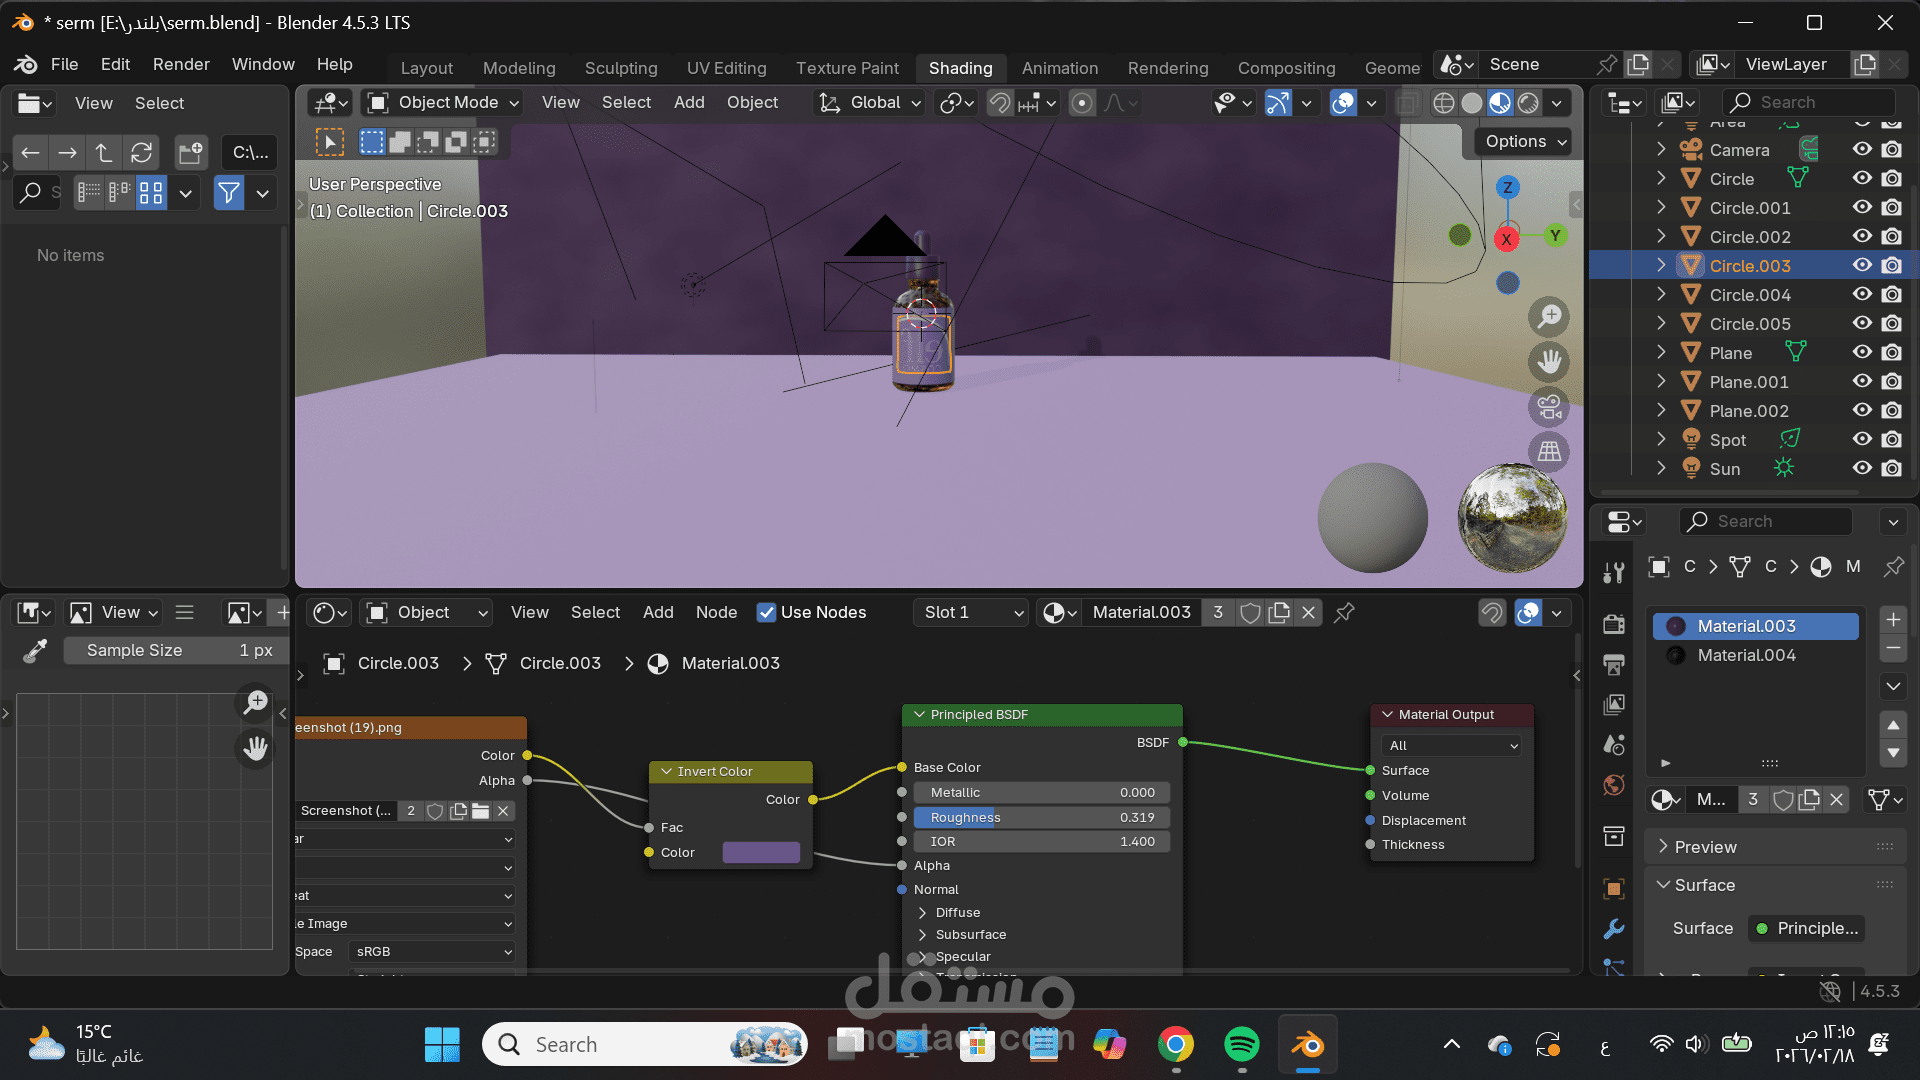Viewport: 1920px width, 1080px height.
Task: Open Spotify from the taskbar
Action: [1241, 1045]
